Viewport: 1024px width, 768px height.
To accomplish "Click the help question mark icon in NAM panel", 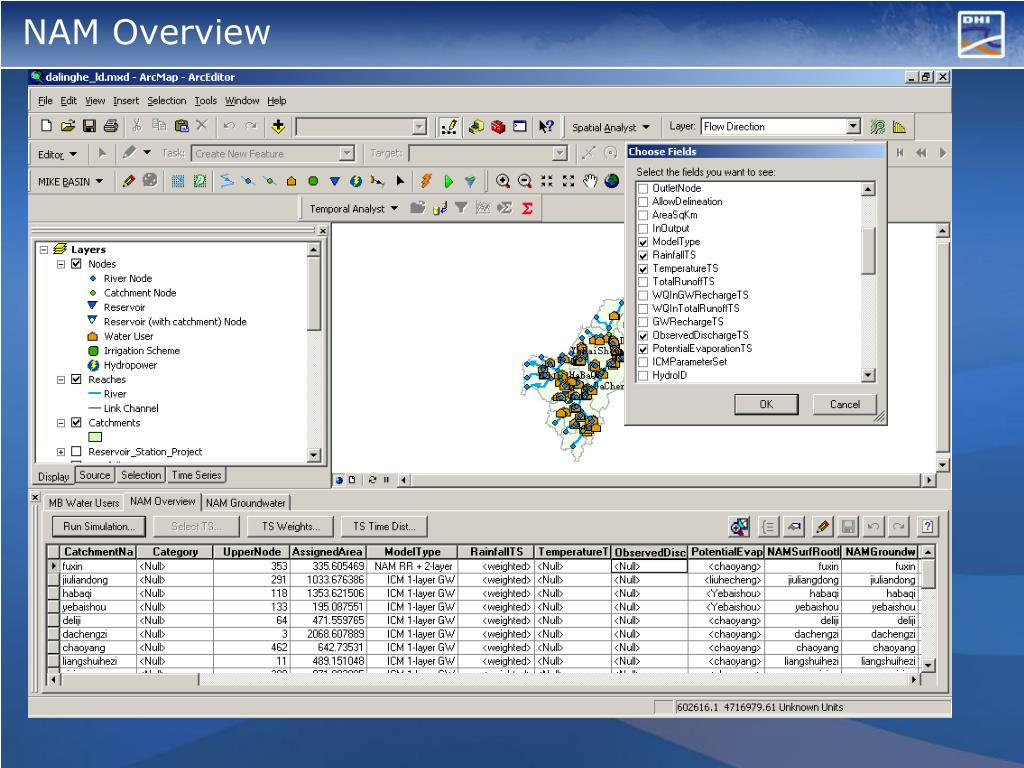I will (x=927, y=526).
